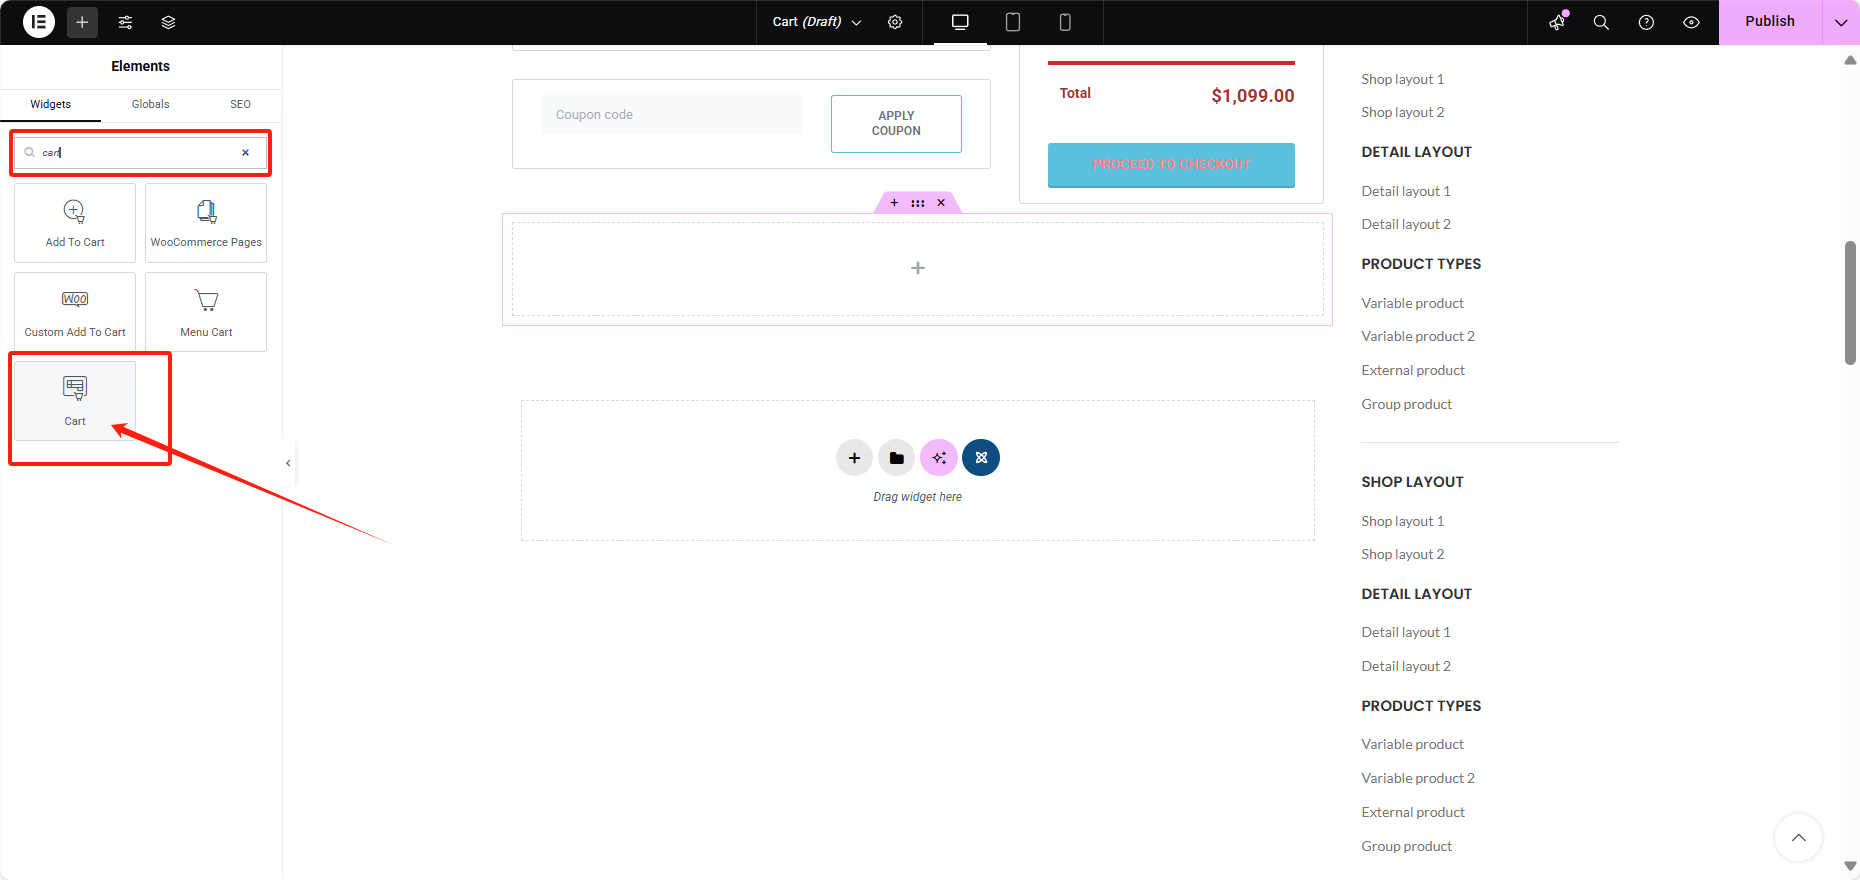Open Site Settings sliders icon
The height and width of the screenshot is (880, 1860).
click(x=125, y=22)
